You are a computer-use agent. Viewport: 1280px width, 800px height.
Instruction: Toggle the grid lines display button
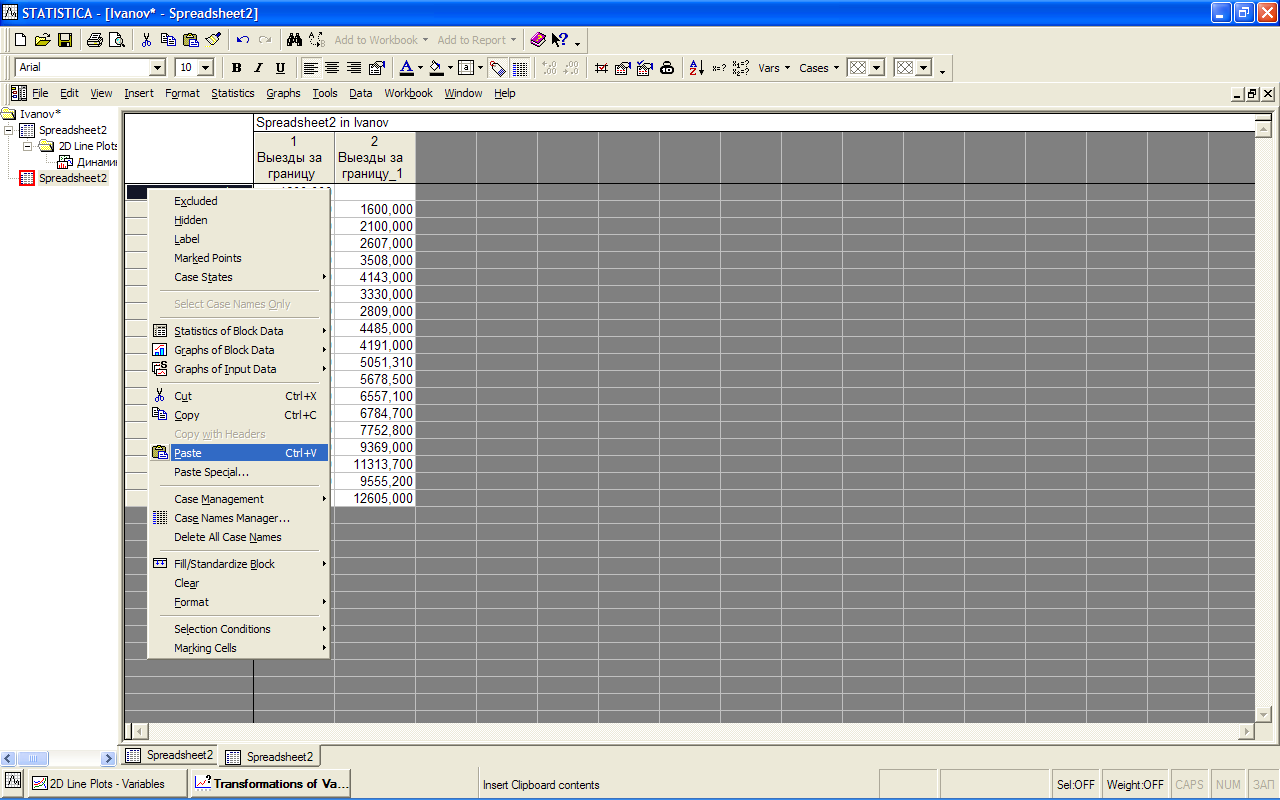tap(520, 68)
